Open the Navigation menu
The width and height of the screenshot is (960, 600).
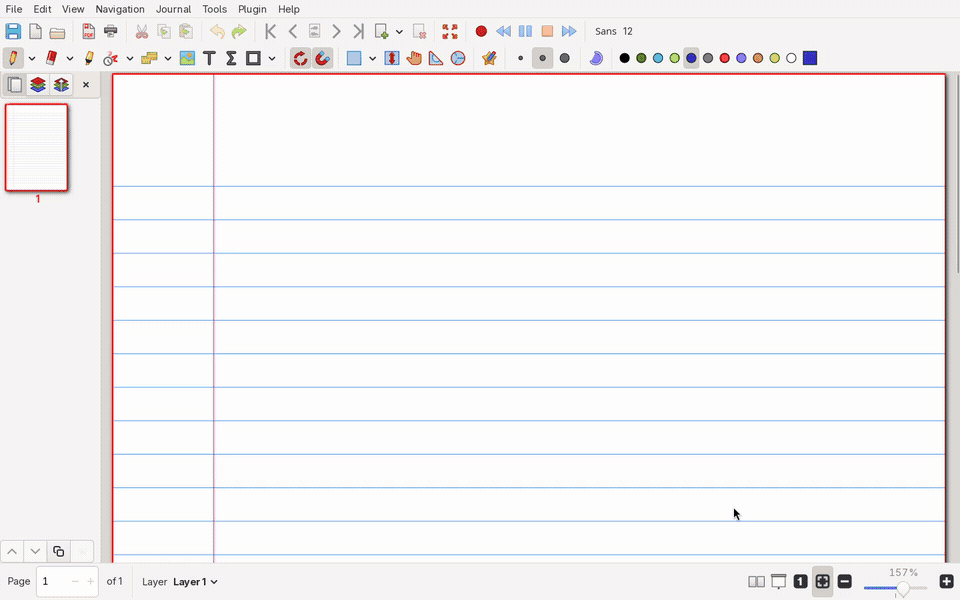click(120, 9)
